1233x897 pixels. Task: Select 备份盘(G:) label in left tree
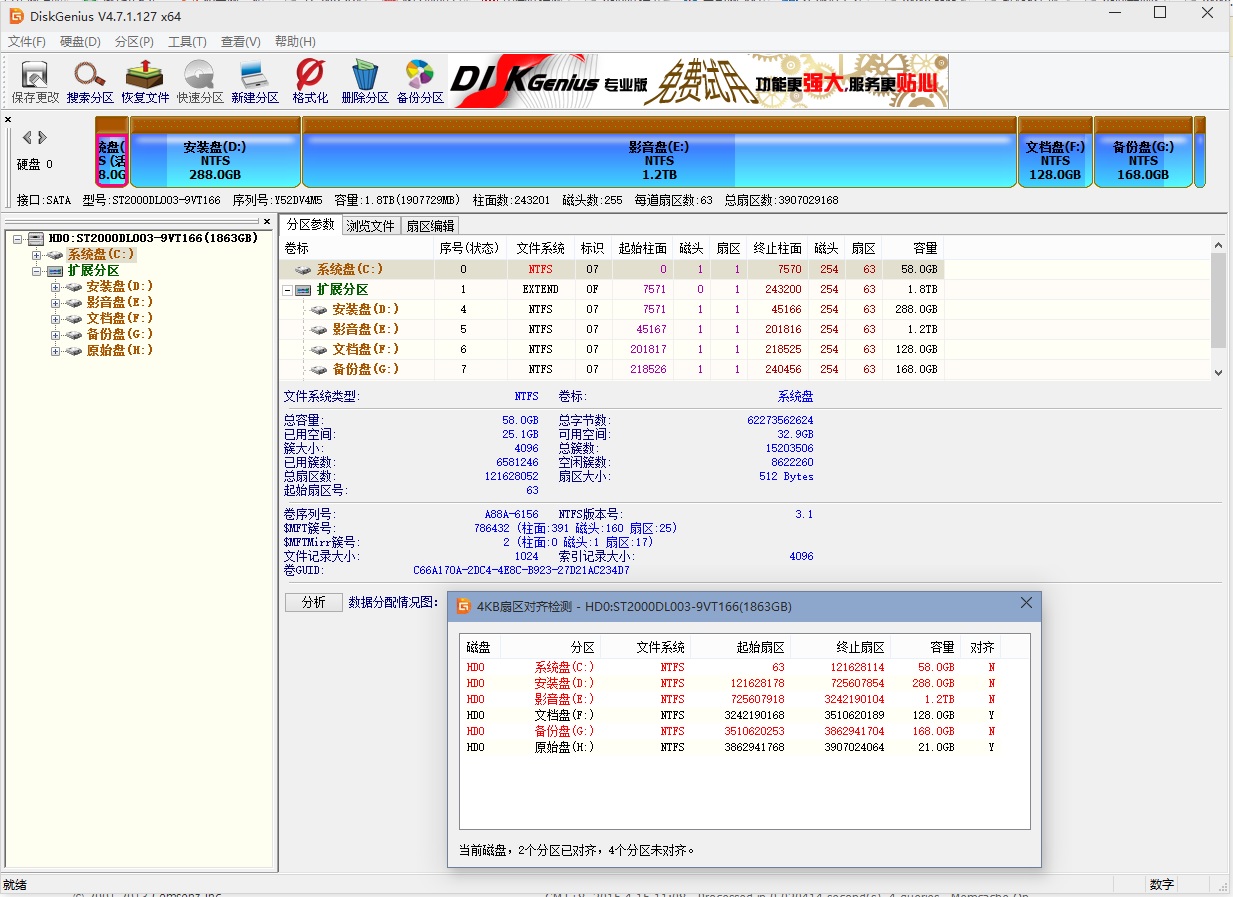[120, 334]
